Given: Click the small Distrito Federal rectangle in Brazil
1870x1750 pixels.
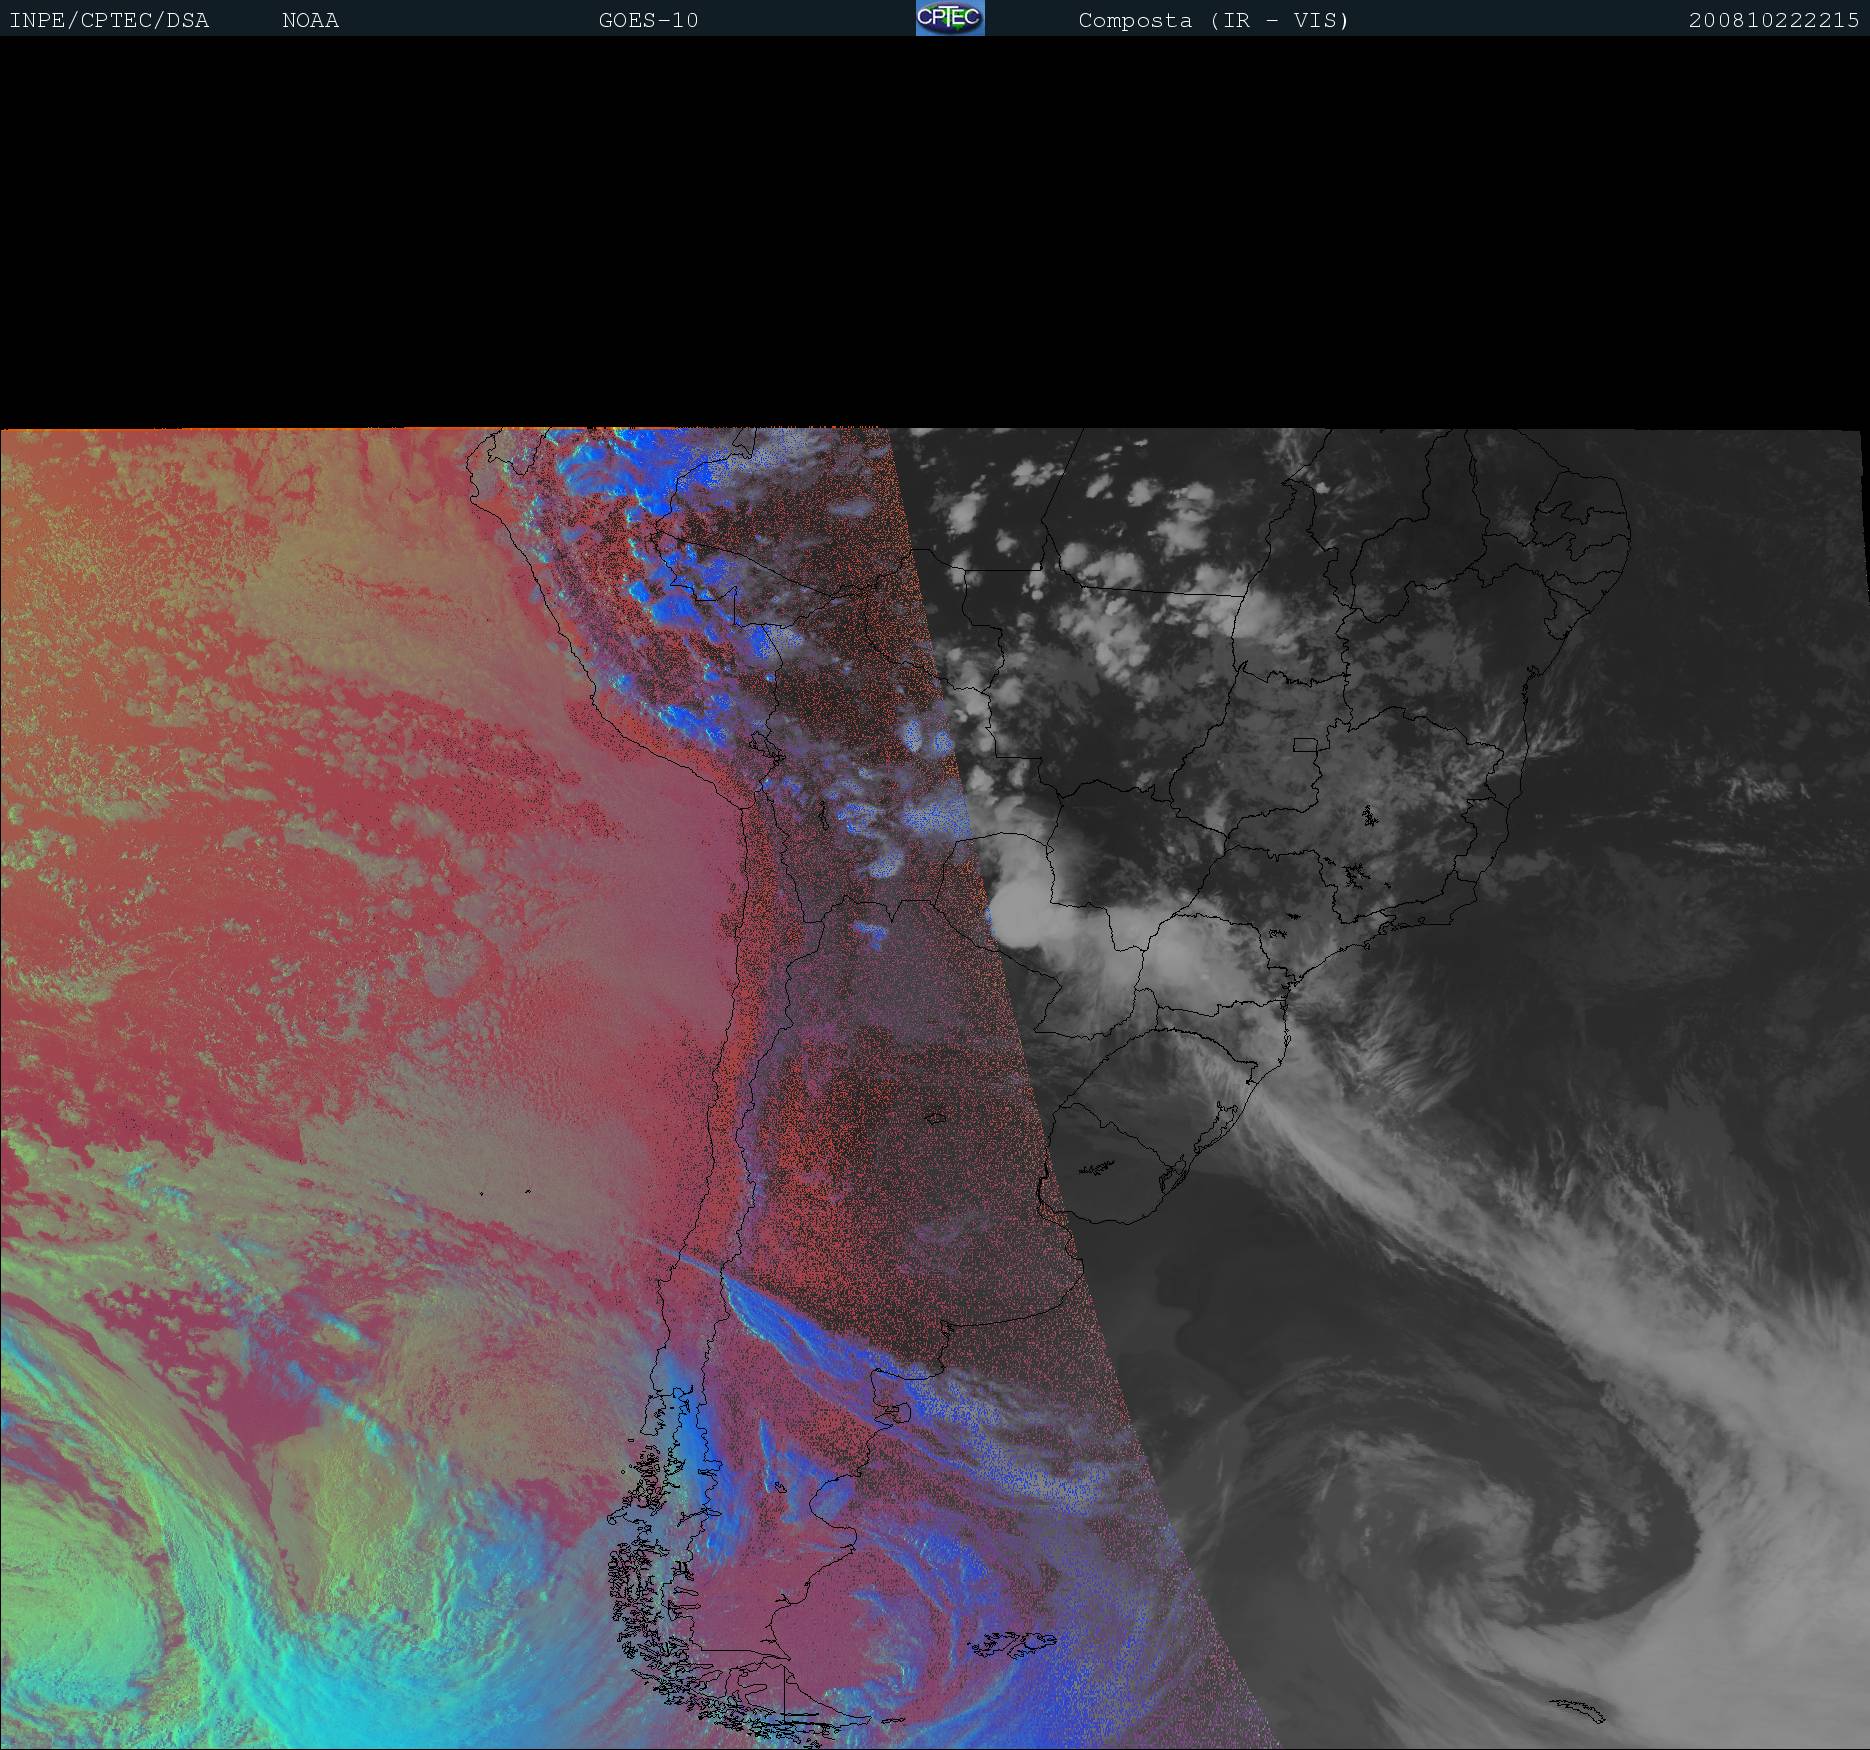Looking at the screenshot, I should pyautogui.click(x=1305, y=744).
